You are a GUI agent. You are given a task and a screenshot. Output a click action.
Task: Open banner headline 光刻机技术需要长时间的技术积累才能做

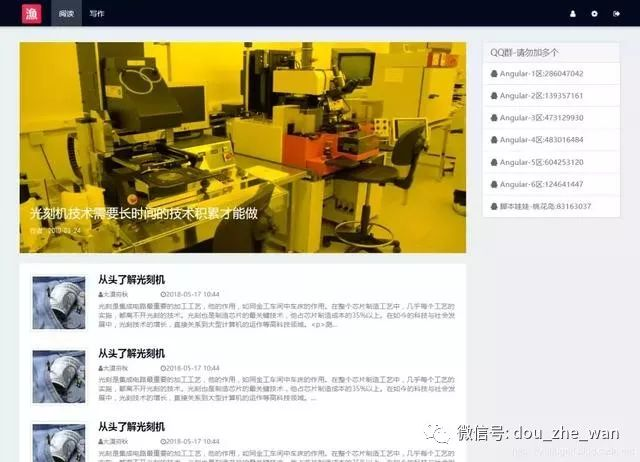(144, 213)
